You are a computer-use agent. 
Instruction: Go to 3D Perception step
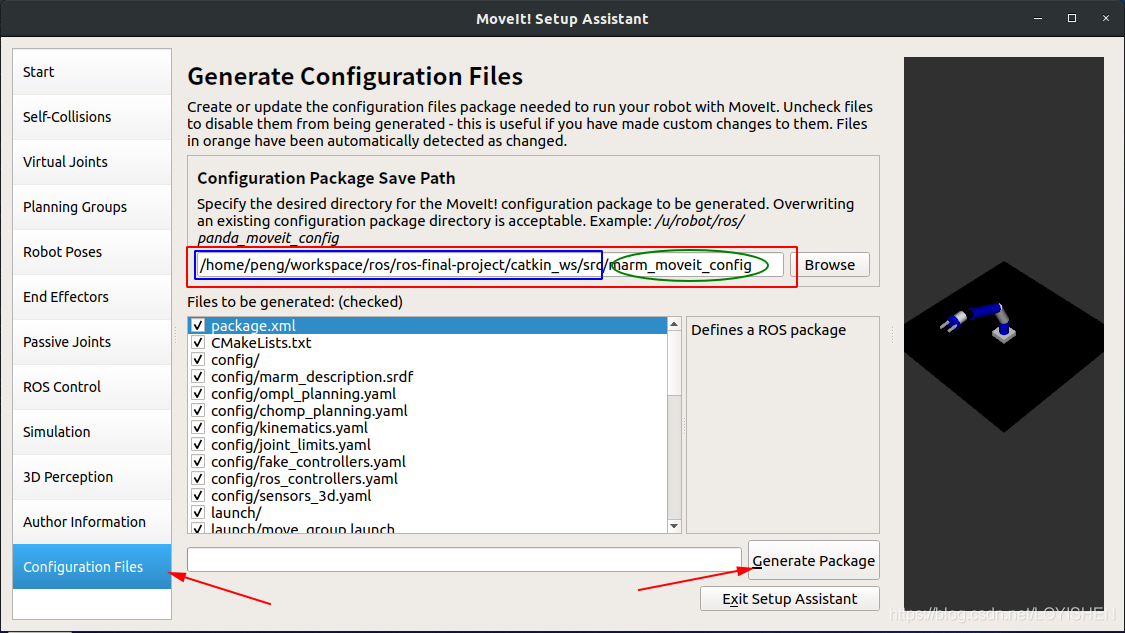[92, 477]
